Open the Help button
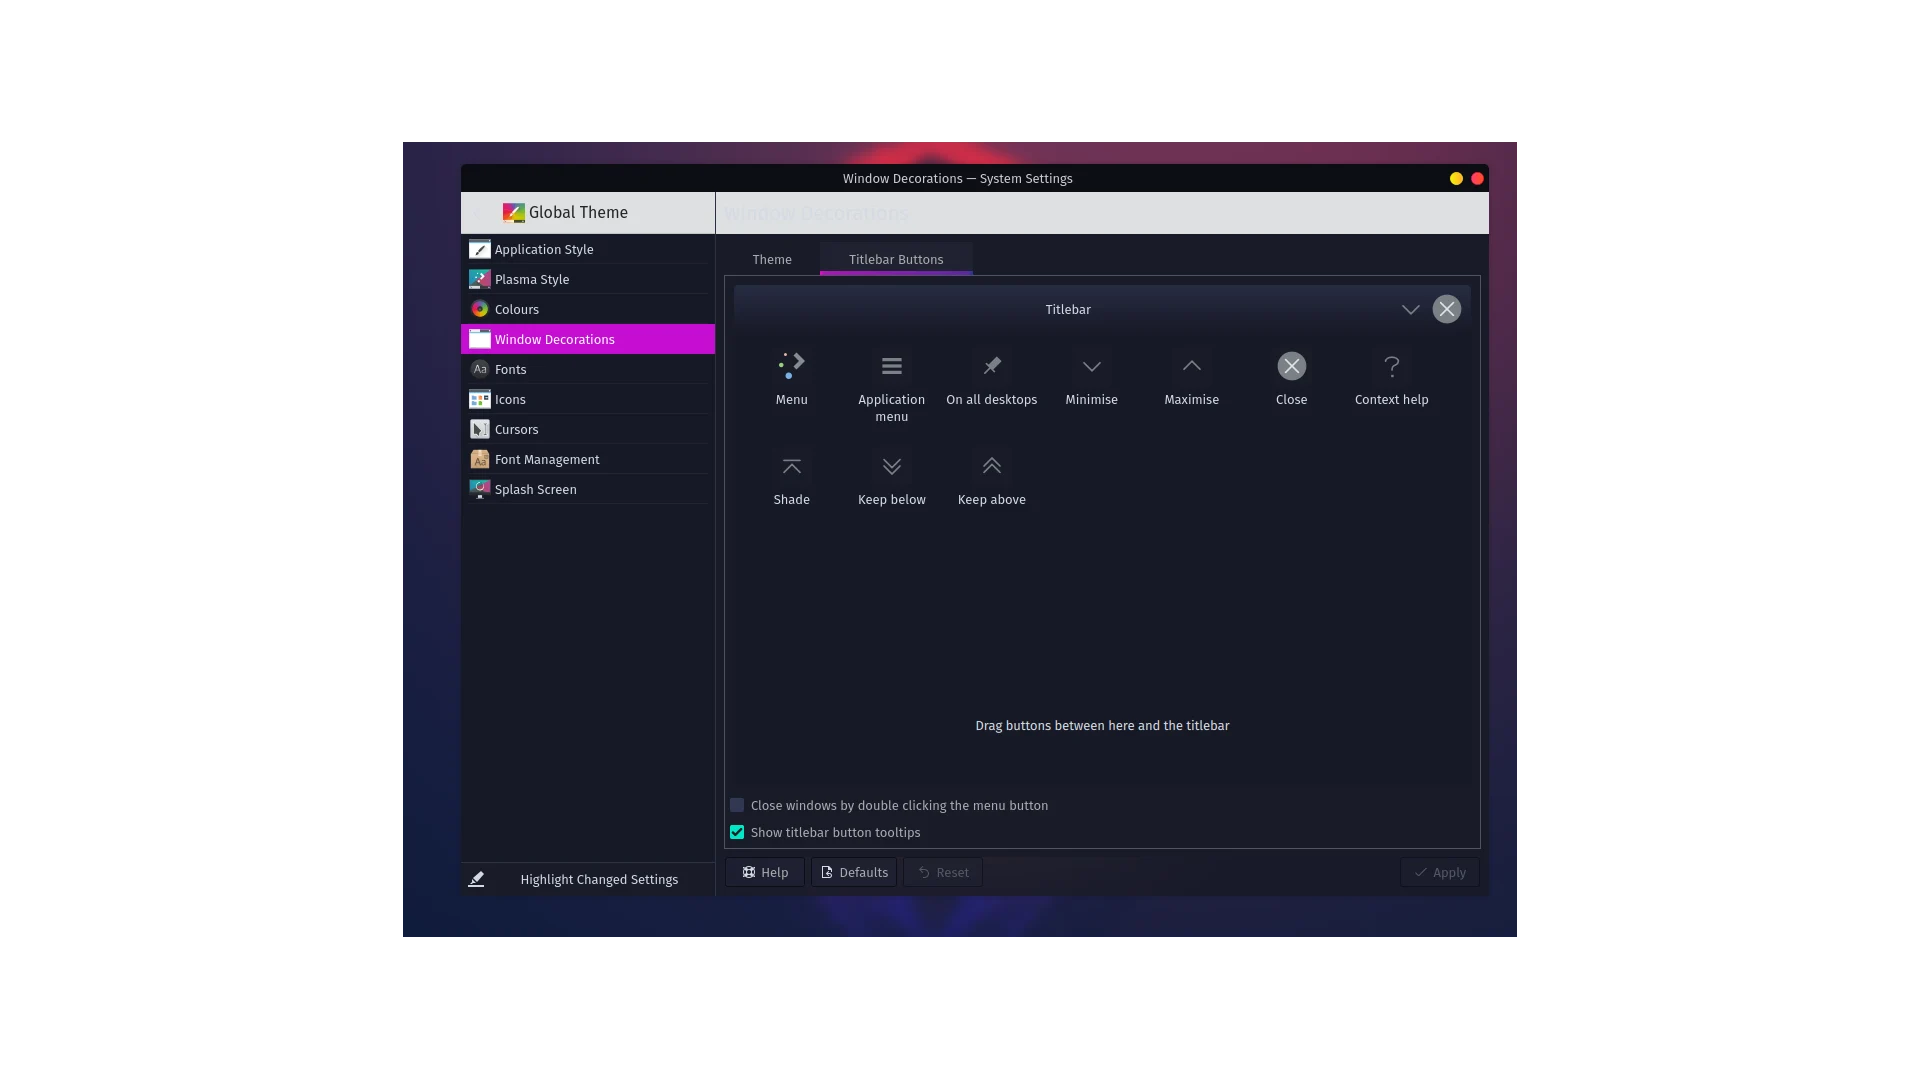The height and width of the screenshot is (1080, 1920). pos(765,872)
